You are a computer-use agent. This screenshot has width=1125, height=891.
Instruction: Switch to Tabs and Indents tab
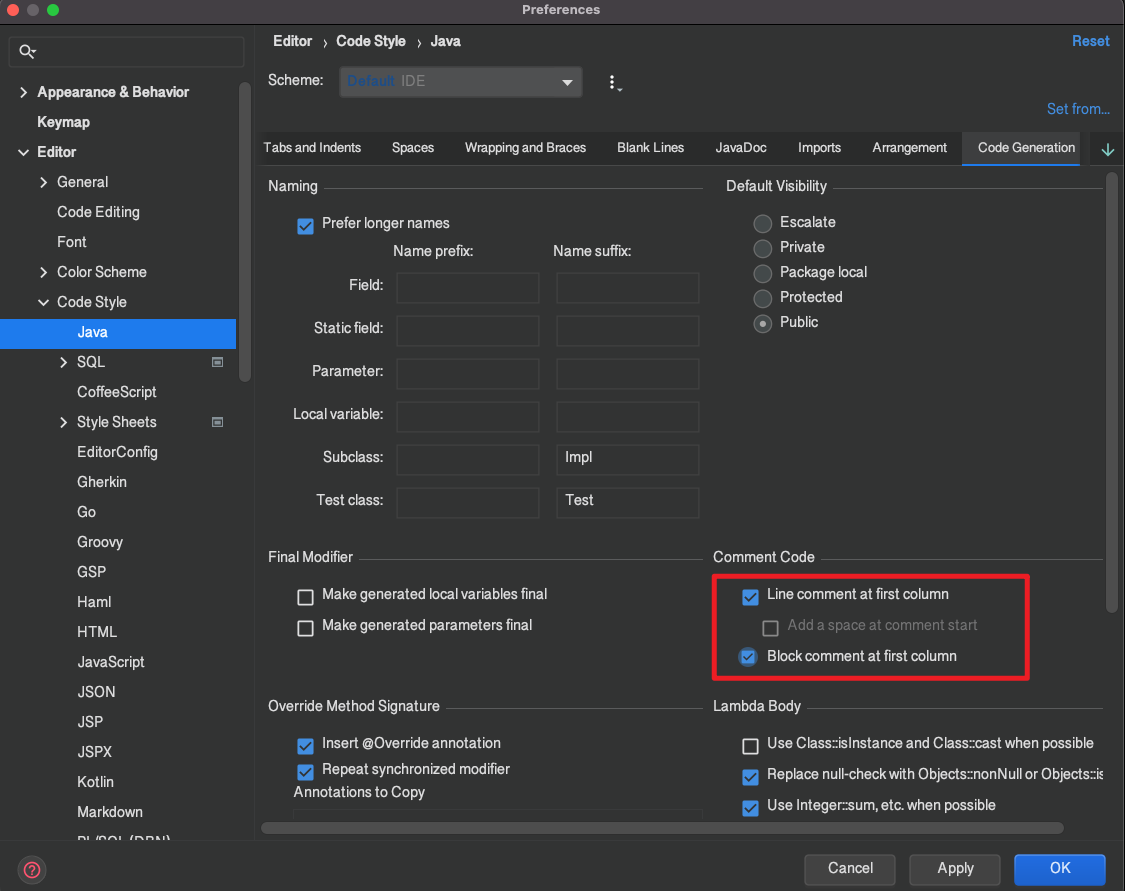[x=312, y=148]
